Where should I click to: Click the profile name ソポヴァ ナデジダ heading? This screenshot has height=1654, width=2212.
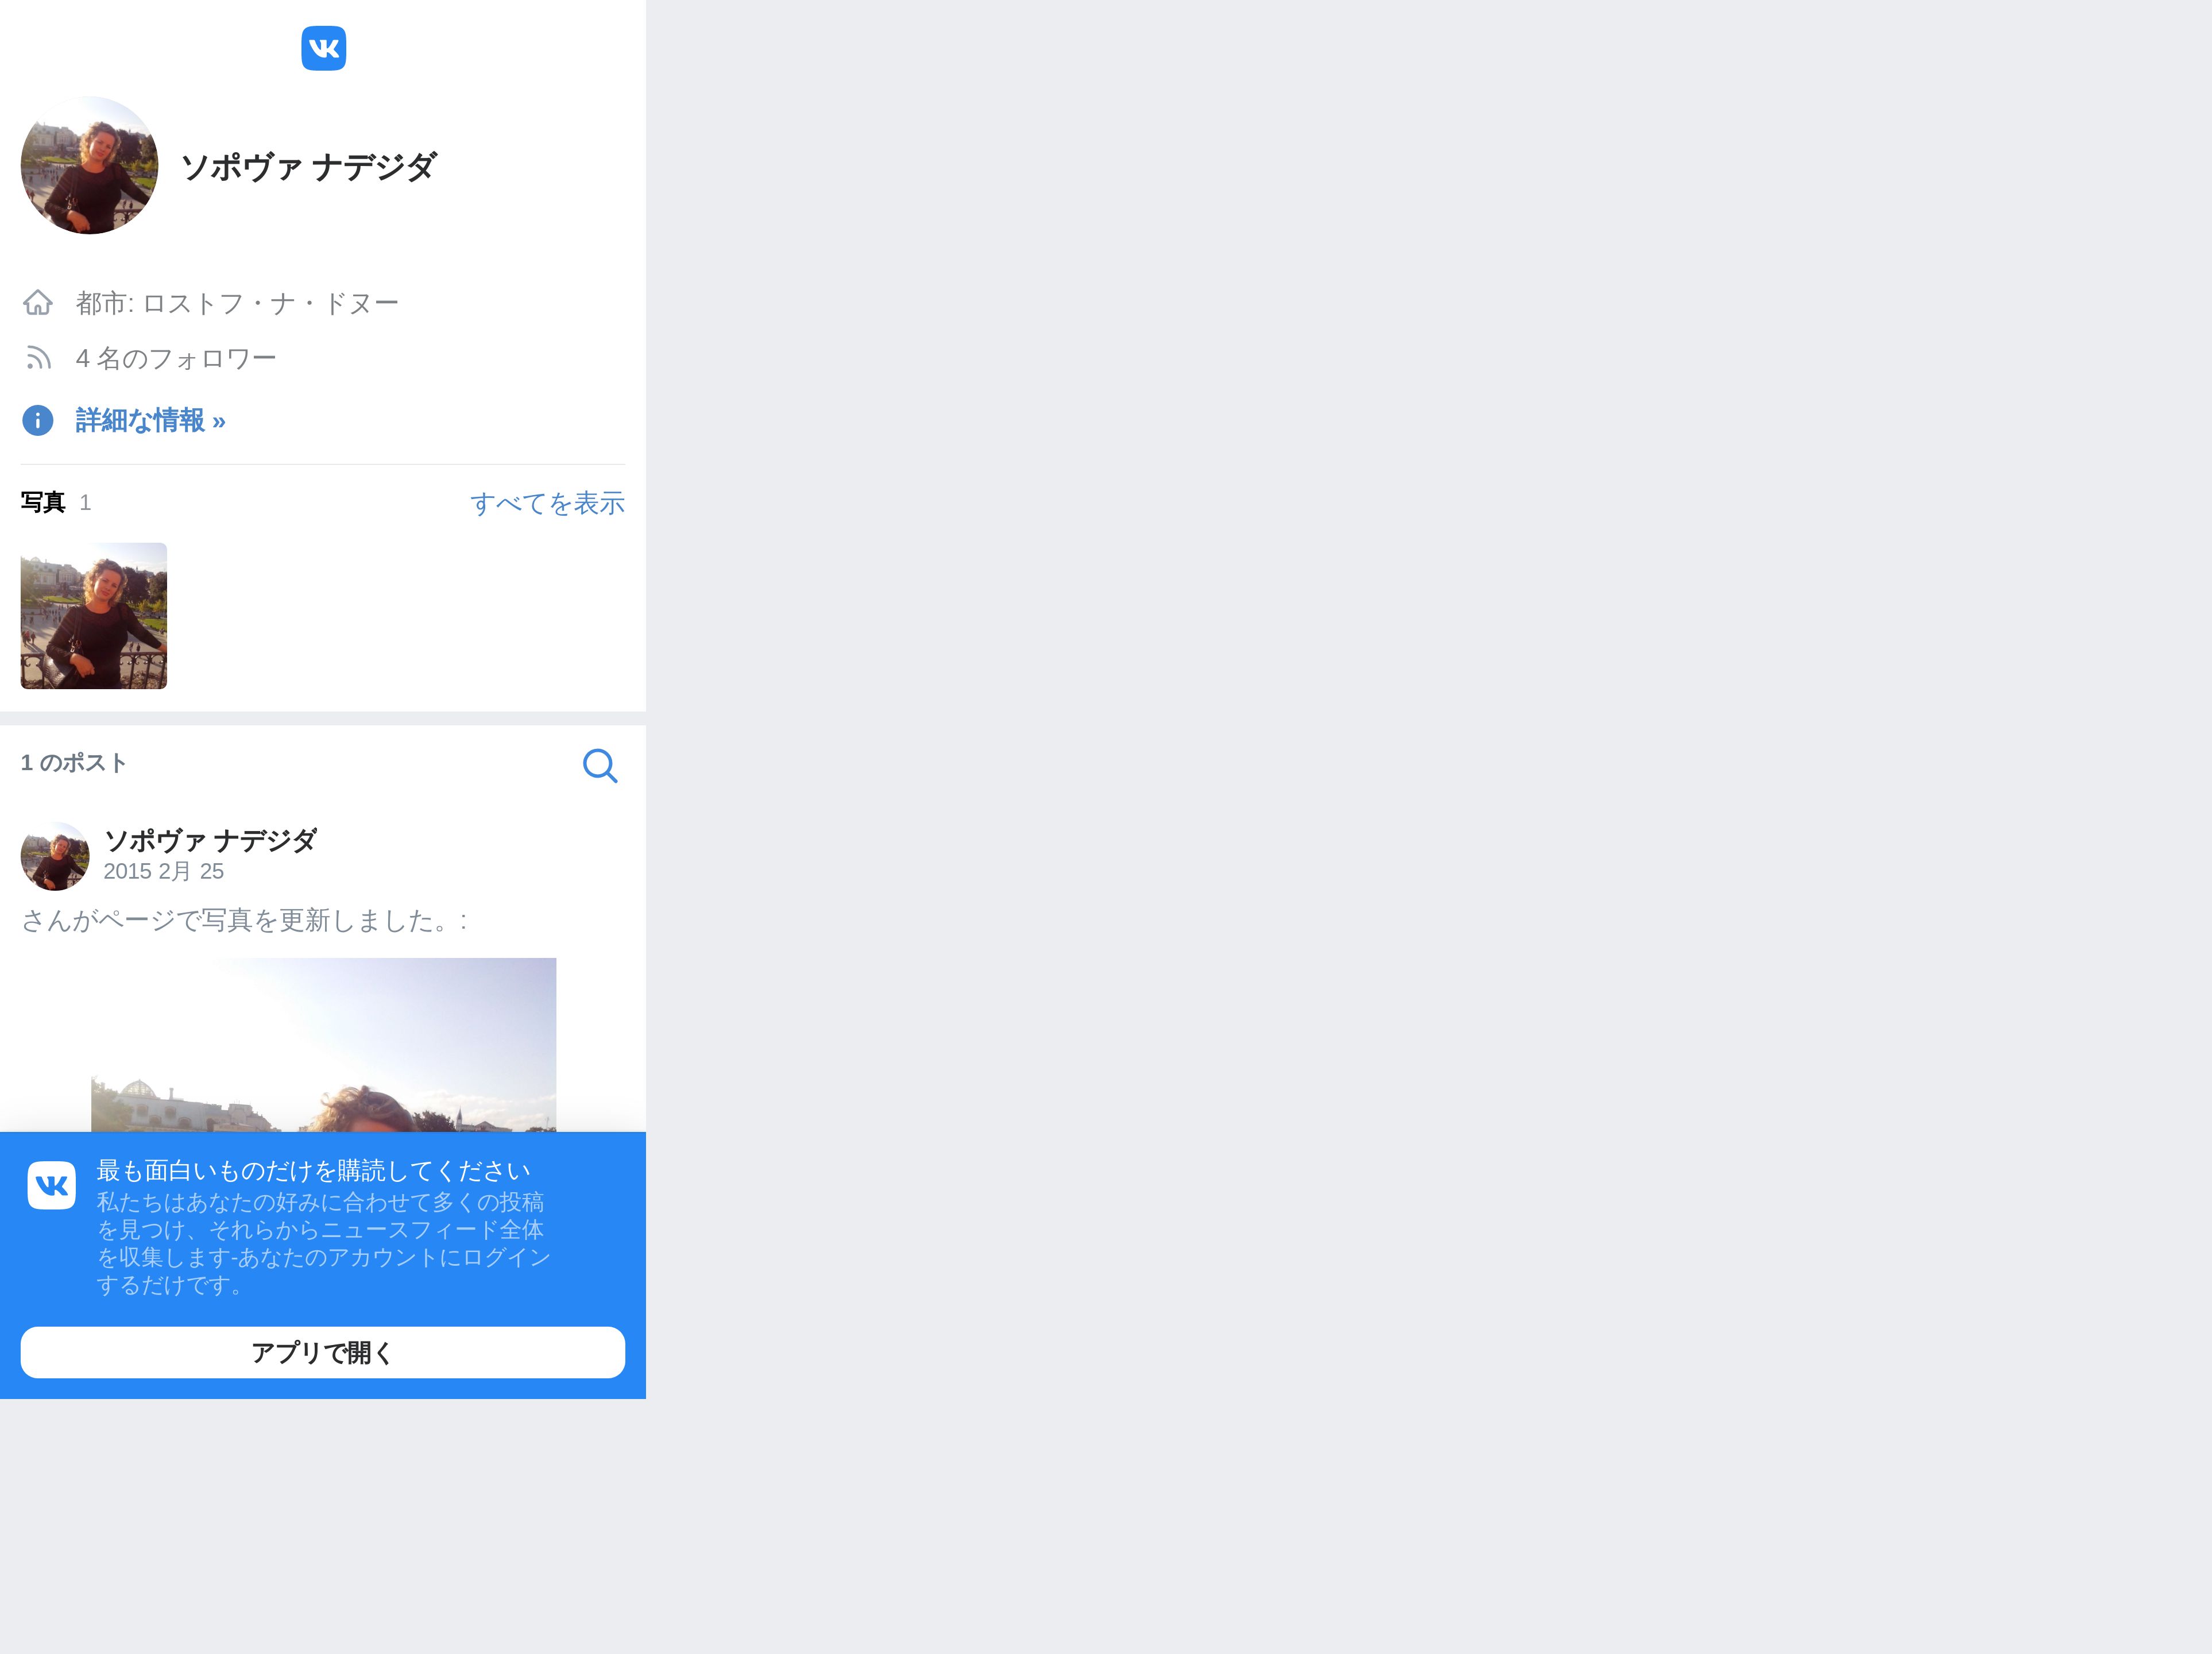(x=308, y=166)
